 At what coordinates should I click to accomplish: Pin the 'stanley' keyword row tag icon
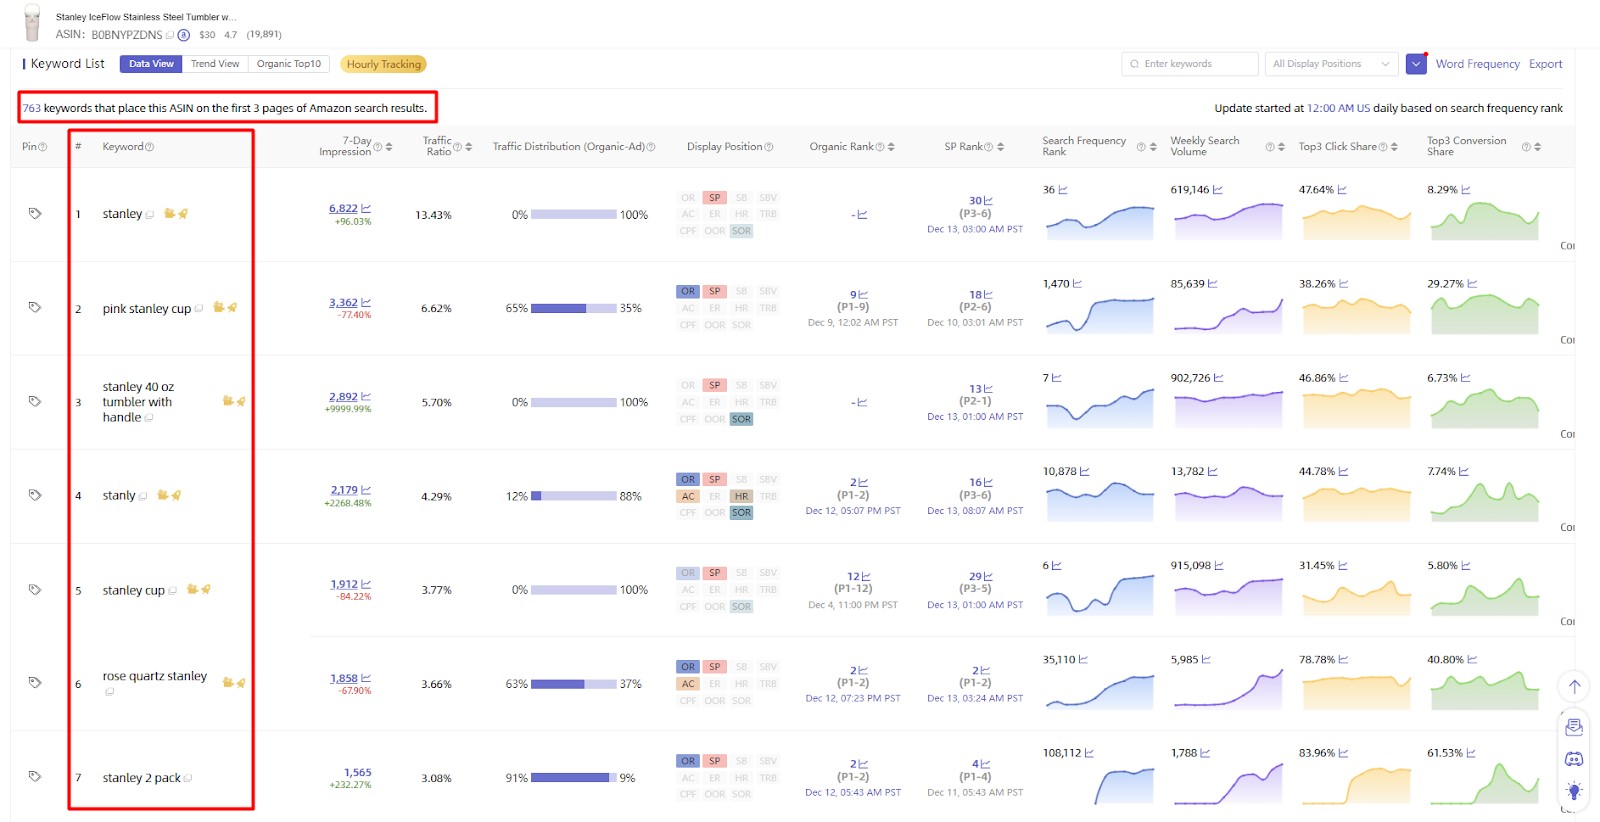[x=35, y=213]
